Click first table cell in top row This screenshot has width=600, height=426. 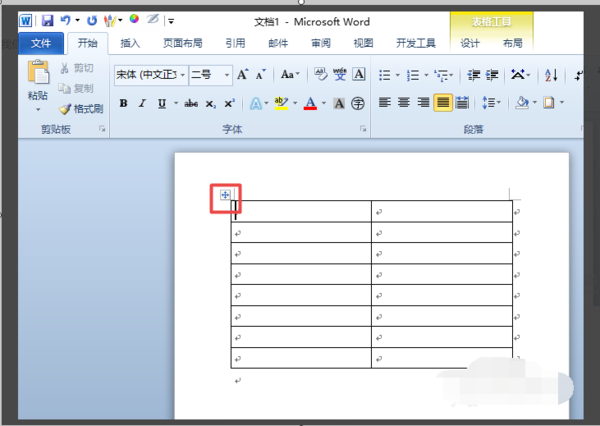pos(301,211)
